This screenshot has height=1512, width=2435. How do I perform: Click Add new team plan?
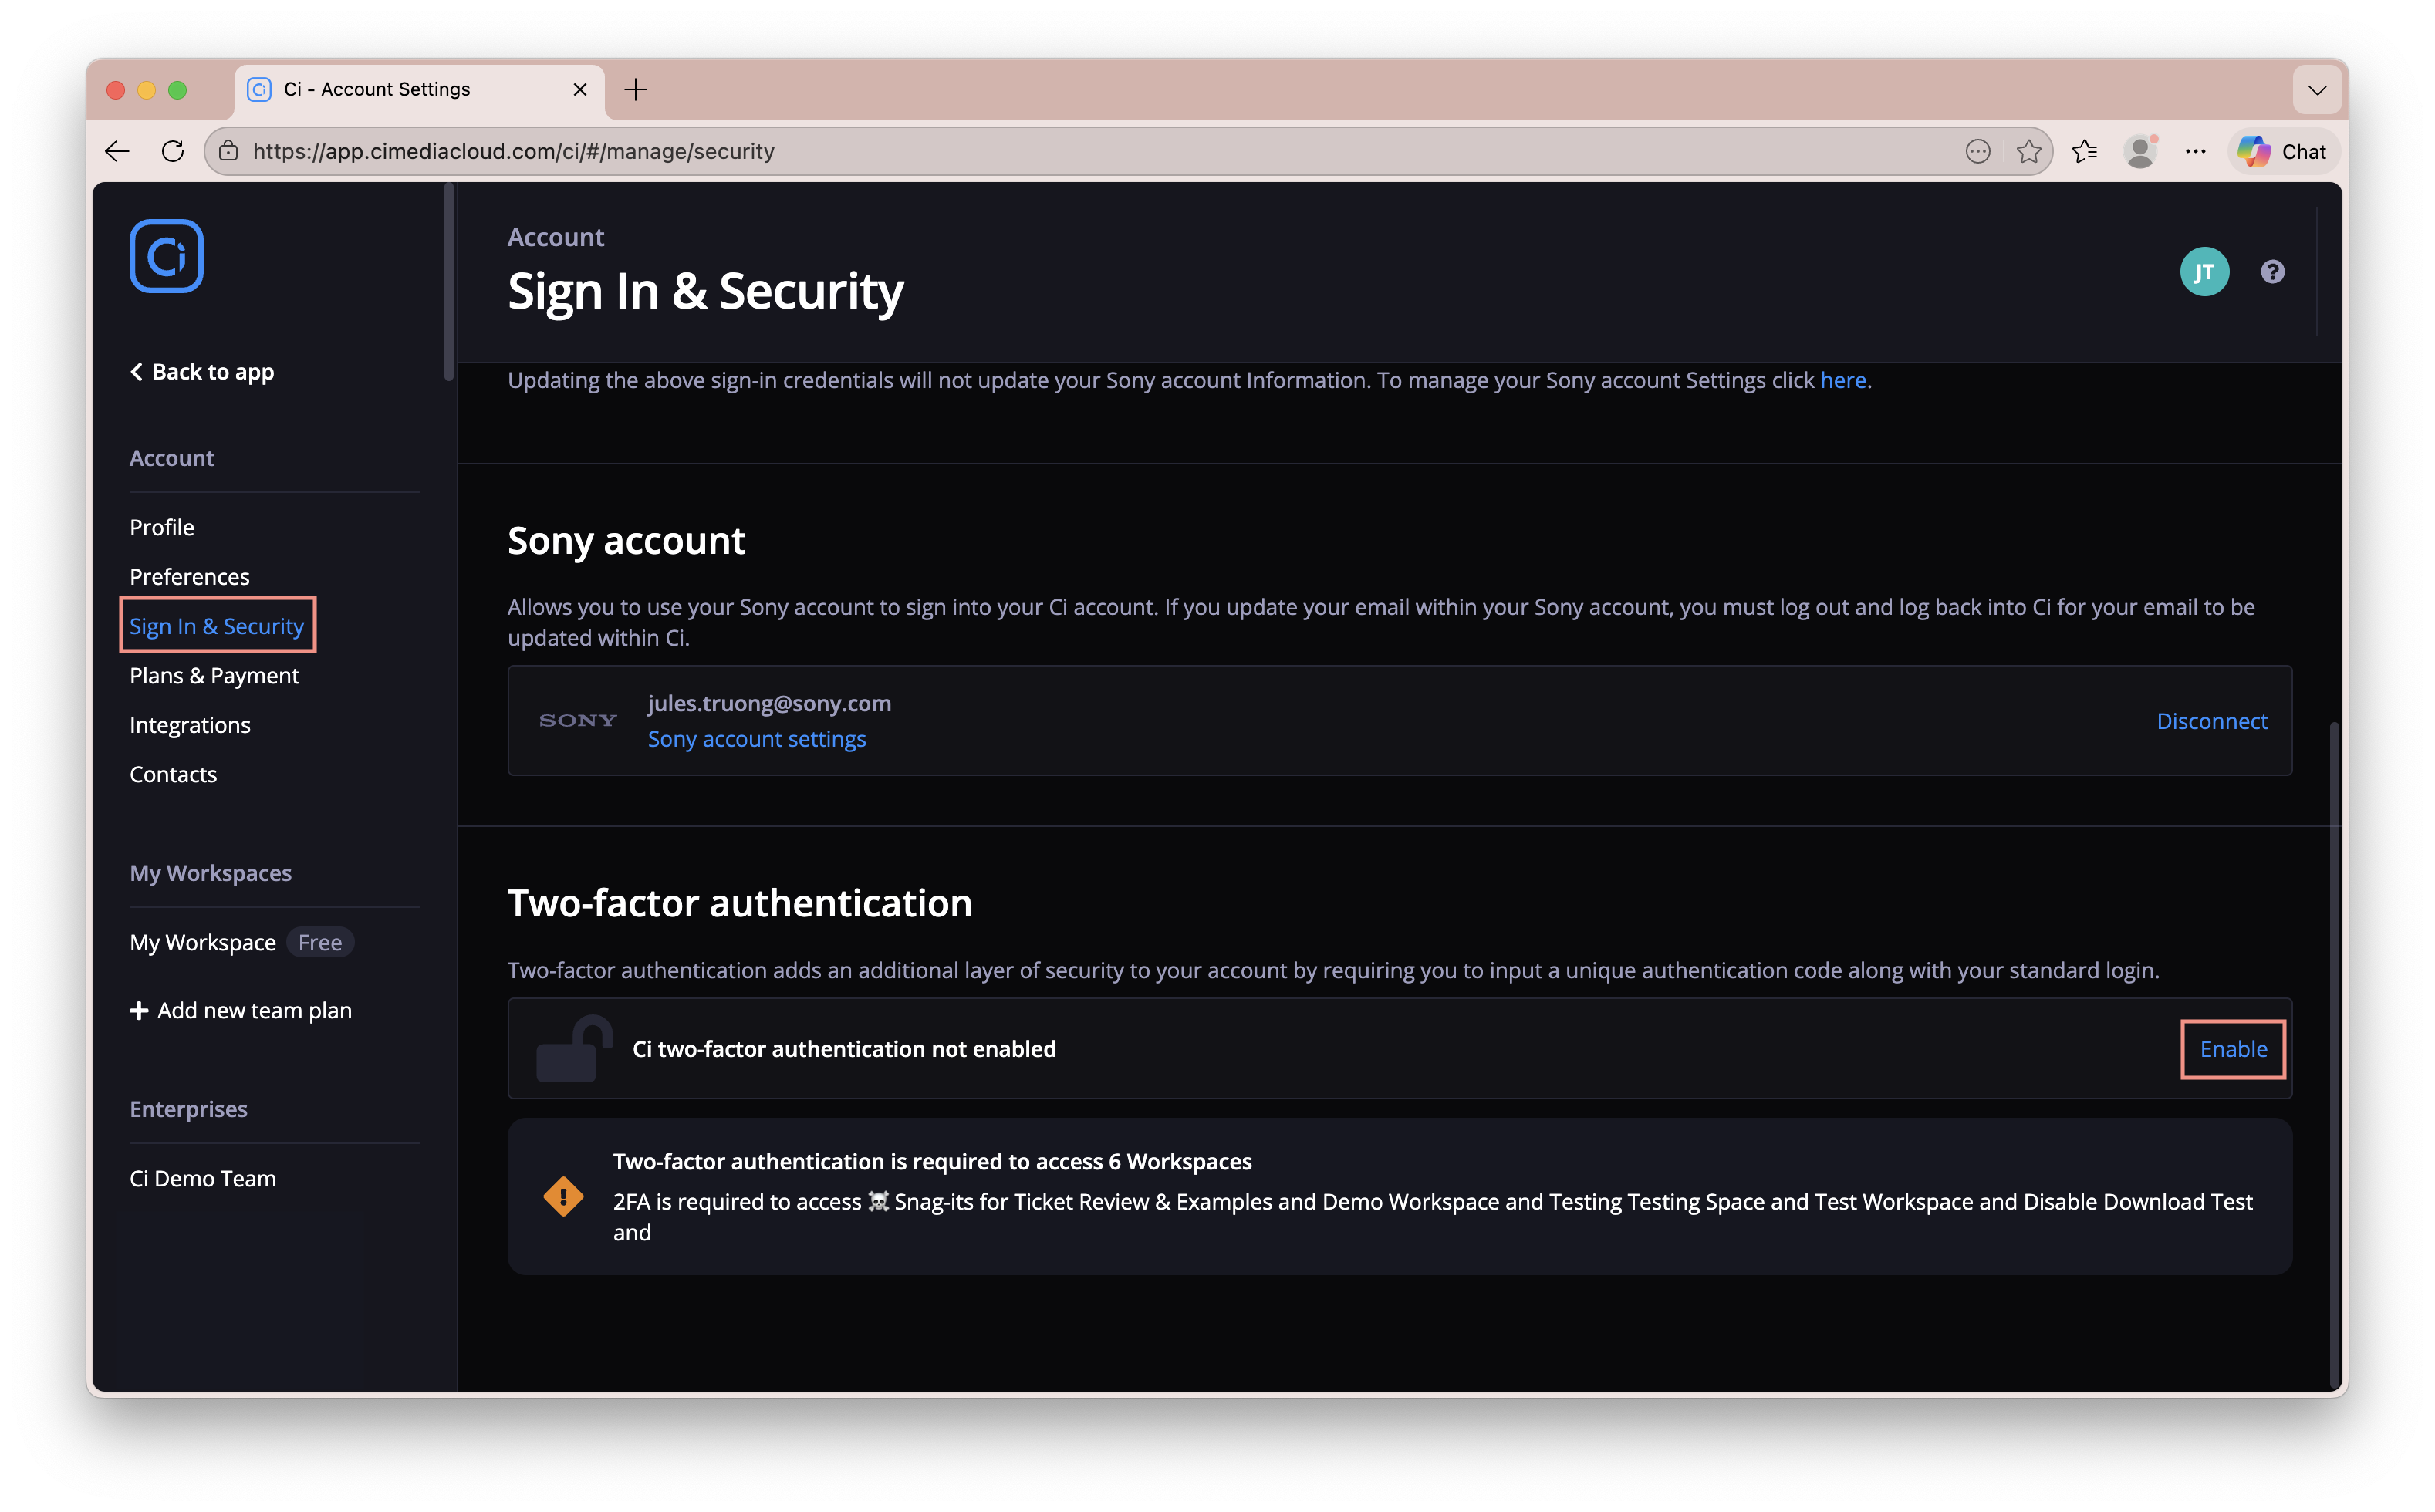[x=241, y=1010]
